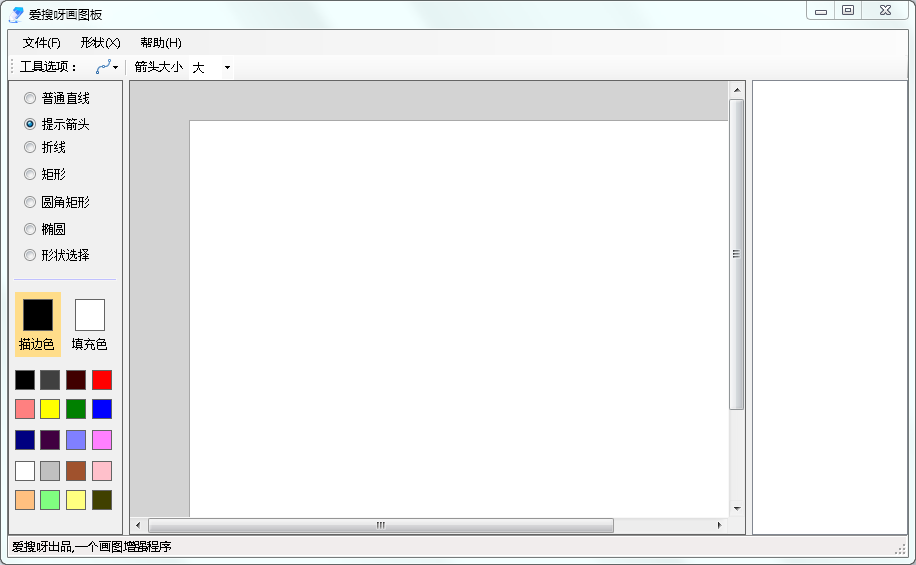916x565 pixels.
Task: Open the 形状(X) menu
Action: point(100,43)
